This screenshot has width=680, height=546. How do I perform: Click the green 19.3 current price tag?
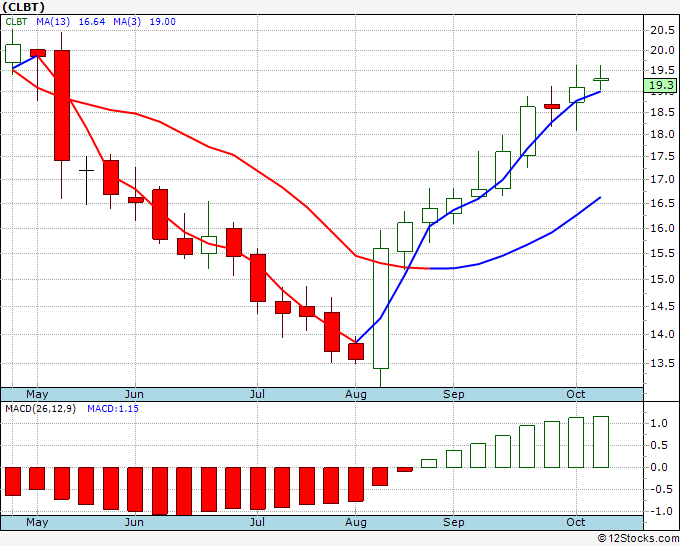660,85
